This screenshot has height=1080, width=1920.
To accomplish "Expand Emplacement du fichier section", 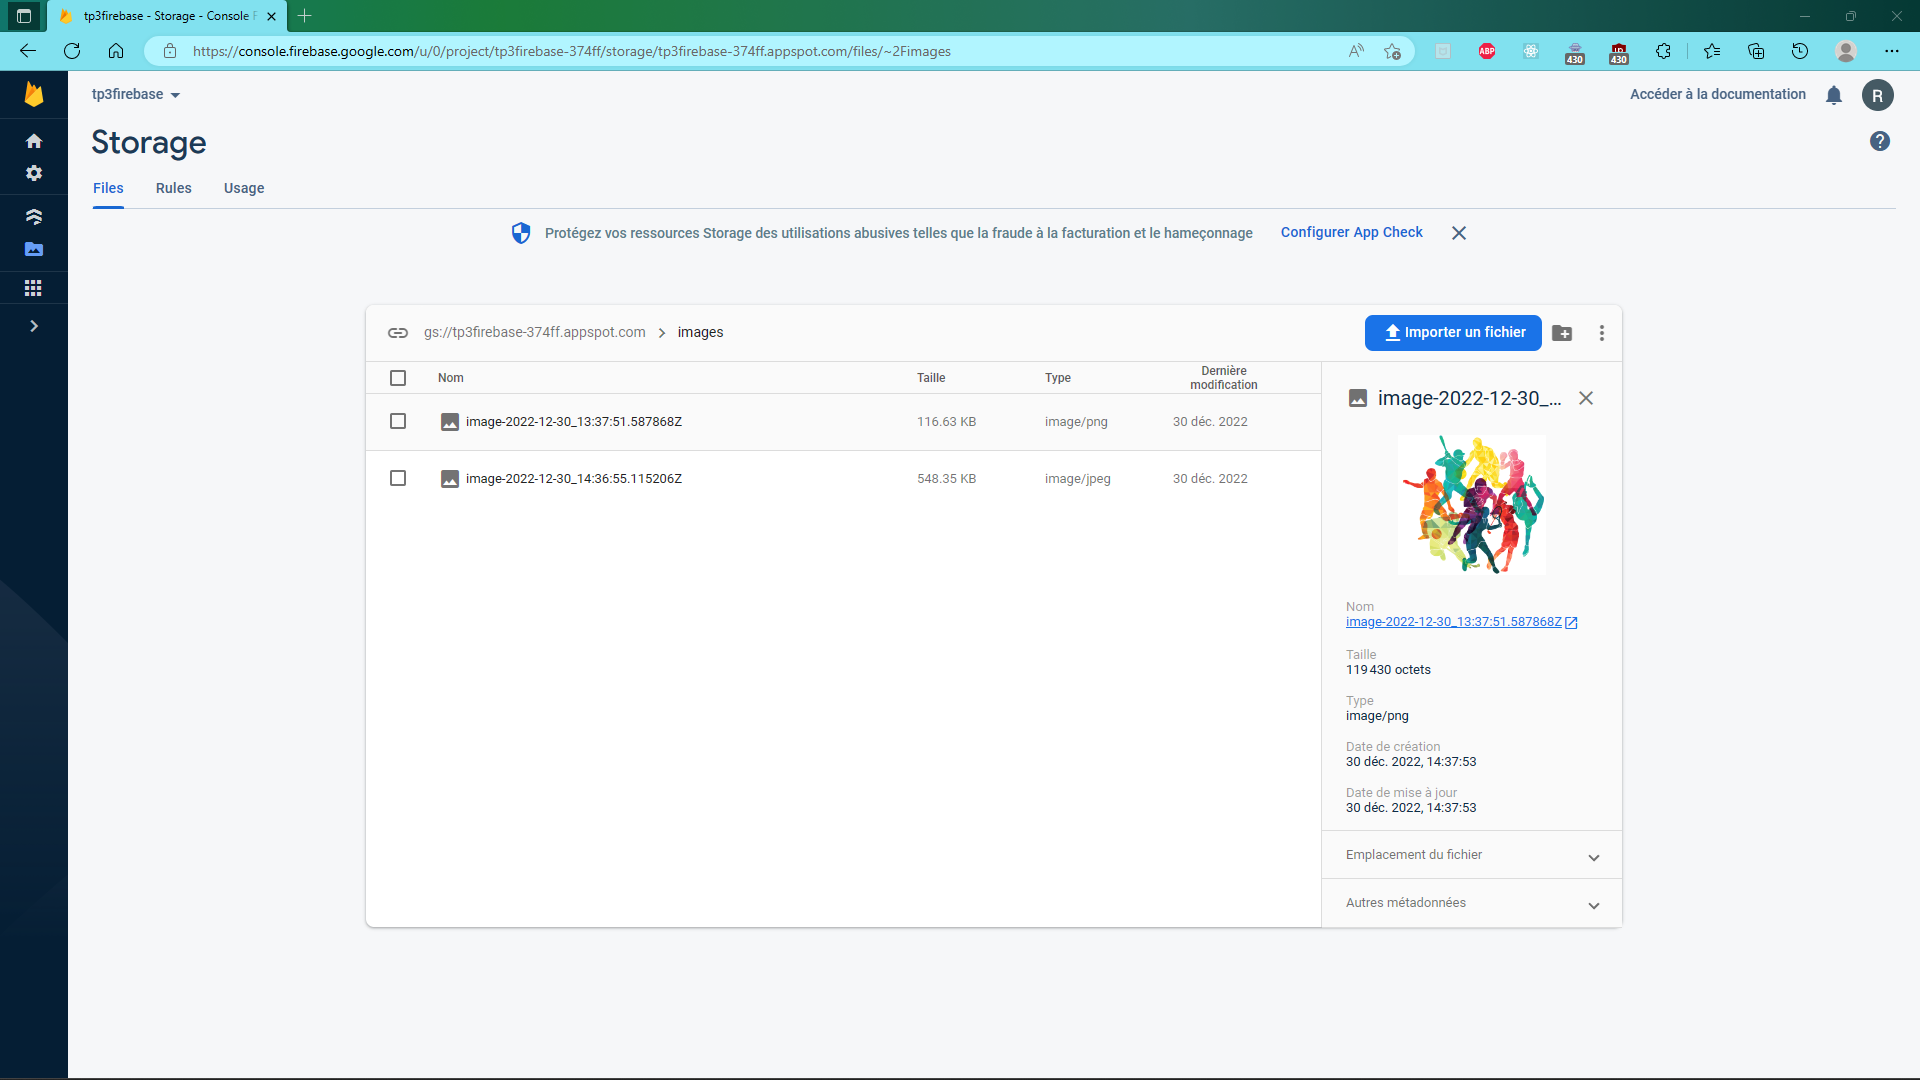I will coord(1471,855).
